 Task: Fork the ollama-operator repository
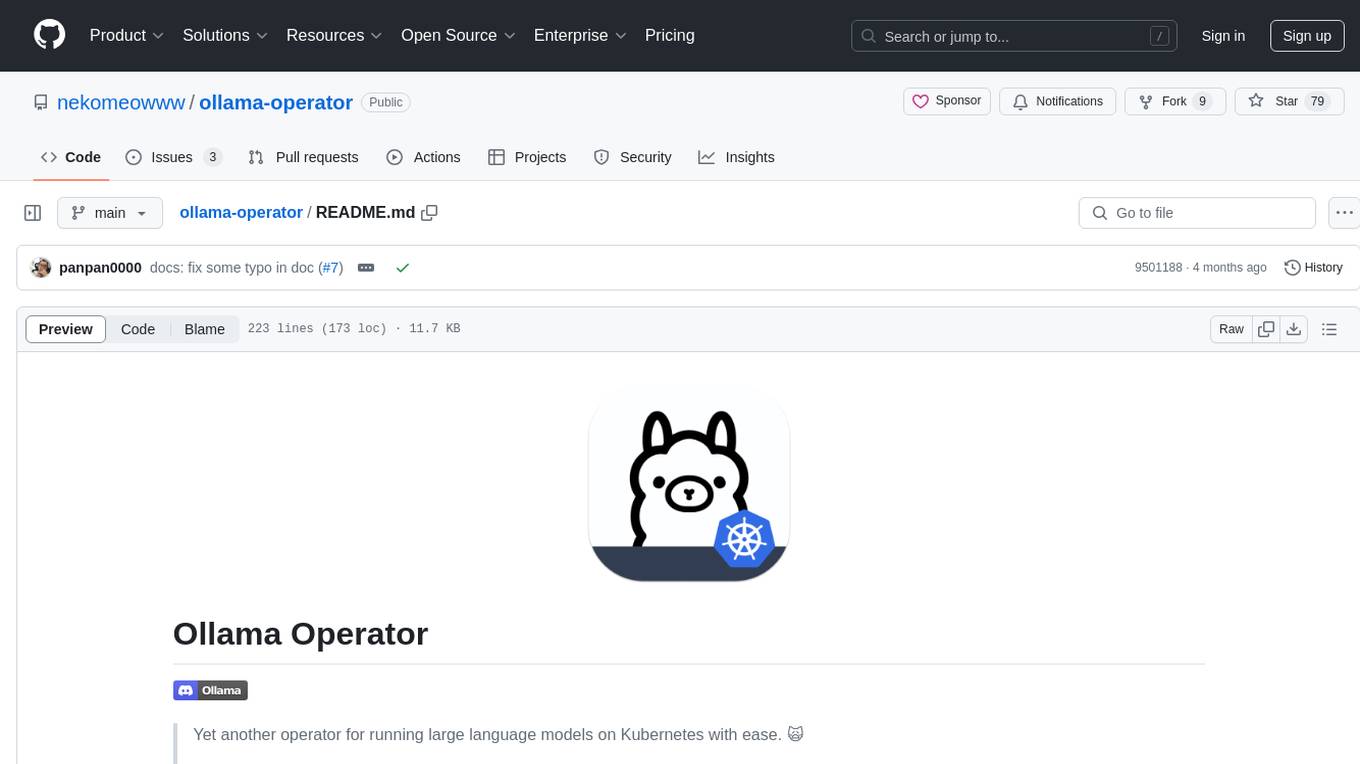(x=1175, y=101)
